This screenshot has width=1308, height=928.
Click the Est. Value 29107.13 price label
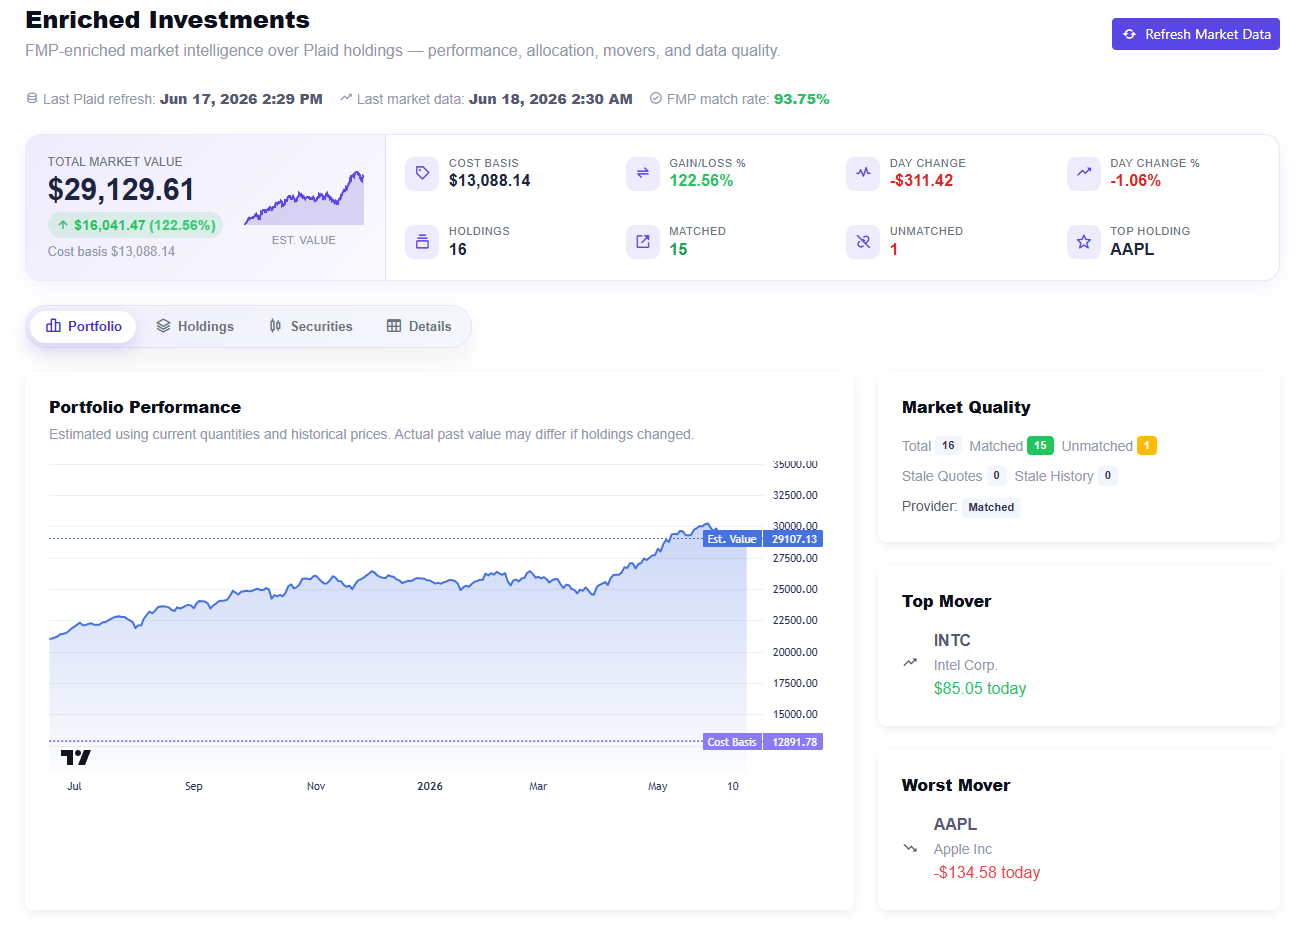tap(763, 539)
